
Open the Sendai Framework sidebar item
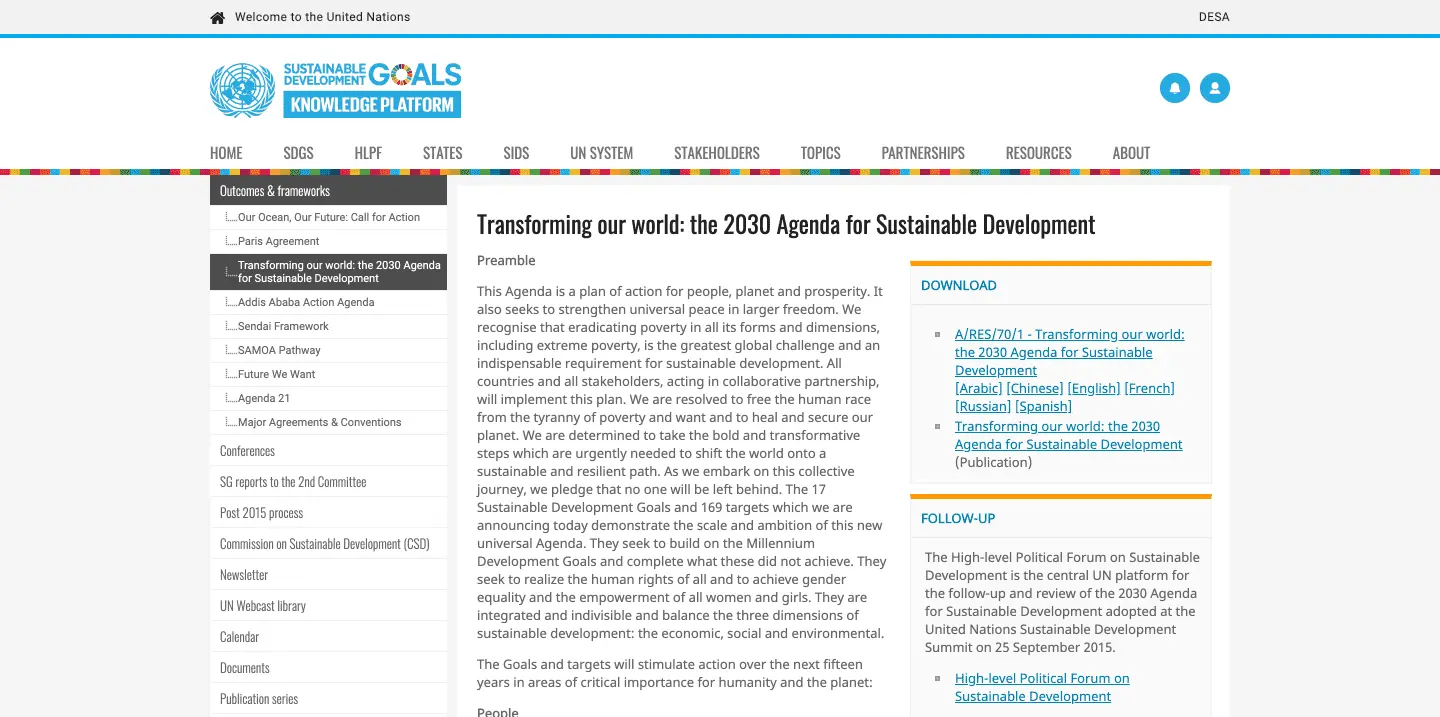(328, 326)
